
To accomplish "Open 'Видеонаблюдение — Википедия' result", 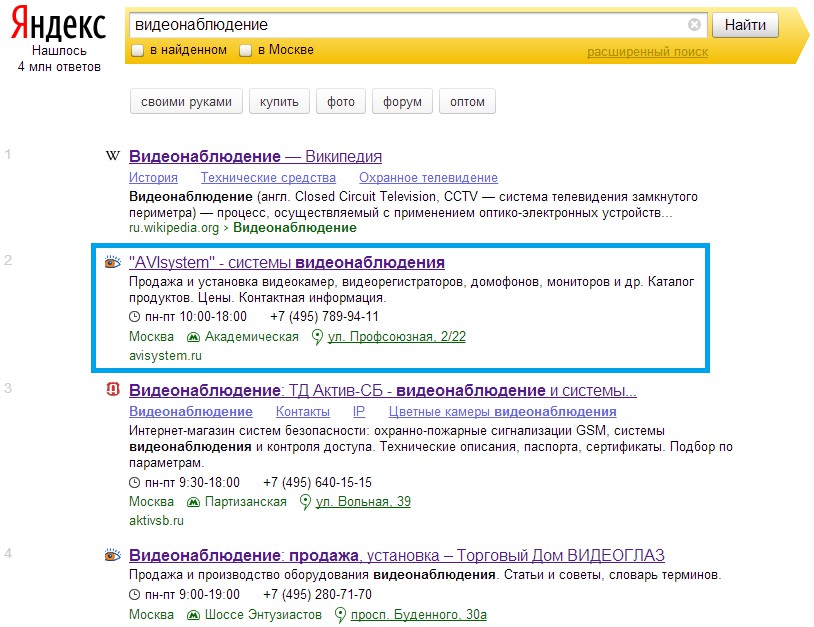I will [x=255, y=156].
